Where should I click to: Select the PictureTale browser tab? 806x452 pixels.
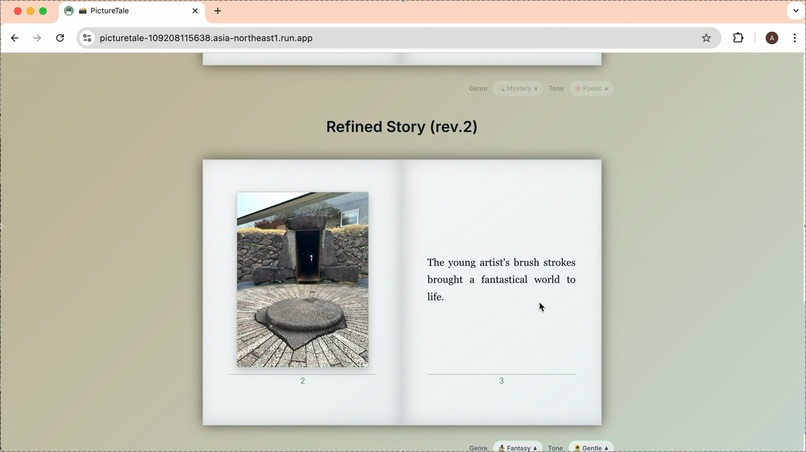(x=132, y=11)
